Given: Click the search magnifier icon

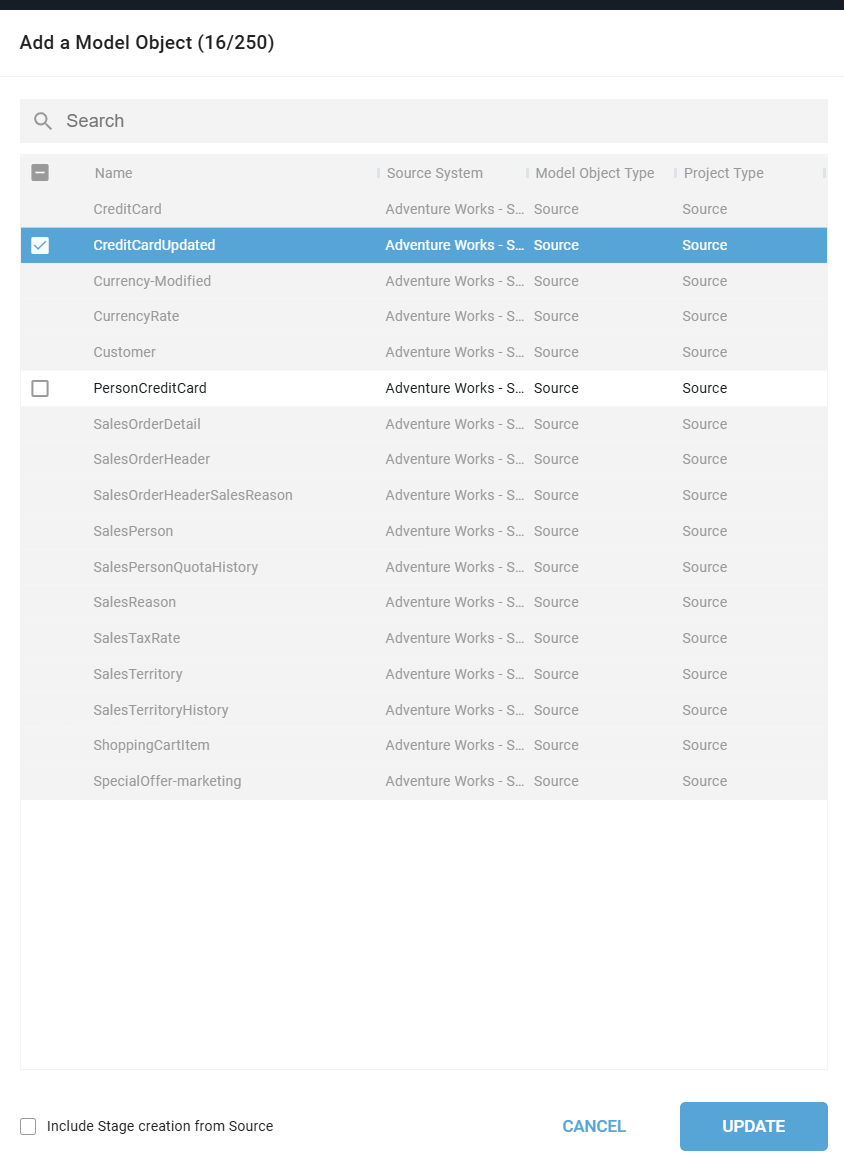Looking at the screenshot, I should (x=43, y=121).
